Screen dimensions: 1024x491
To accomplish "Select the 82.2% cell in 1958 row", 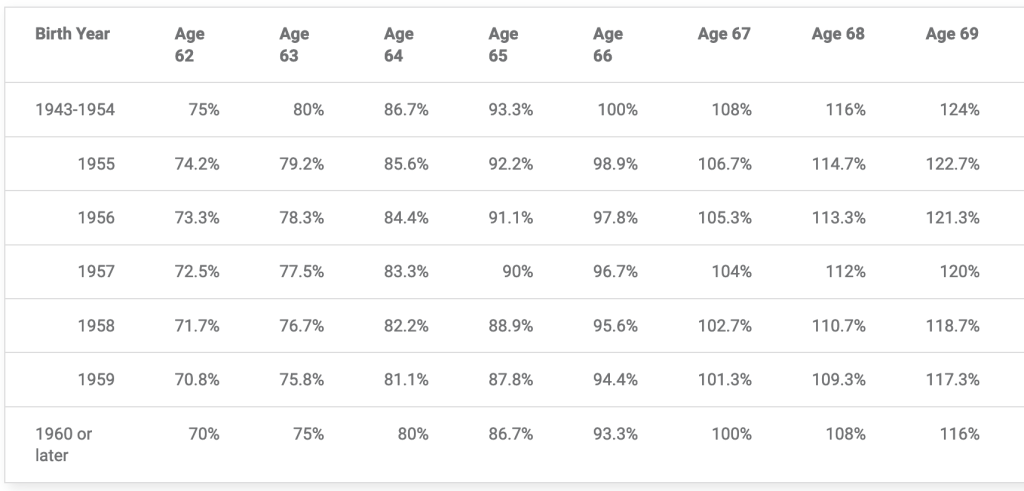I will coord(406,326).
